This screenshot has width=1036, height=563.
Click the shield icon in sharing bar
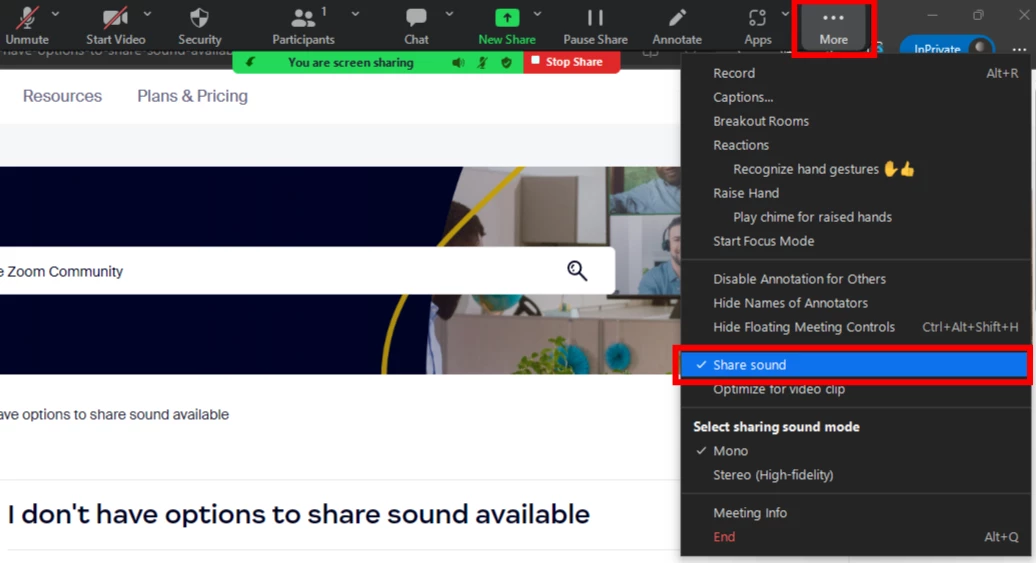click(x=506, y=63)
